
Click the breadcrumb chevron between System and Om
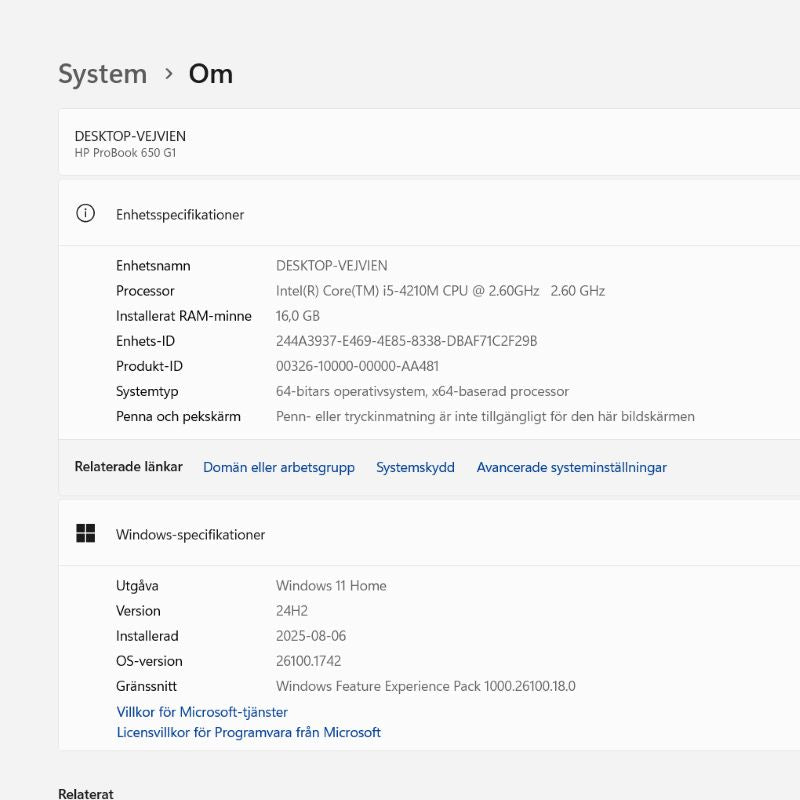pyautogui.click(x=168, y=74)
